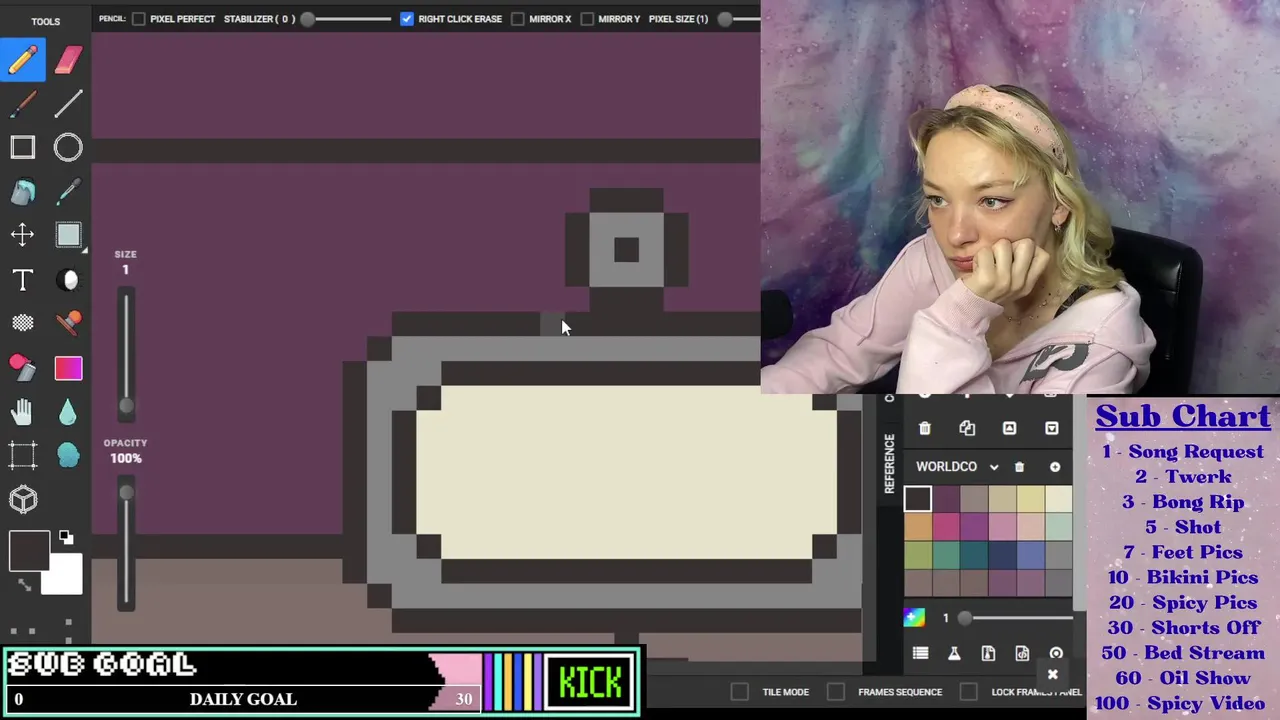Activate the Hand pan tool

pos(23,411)
